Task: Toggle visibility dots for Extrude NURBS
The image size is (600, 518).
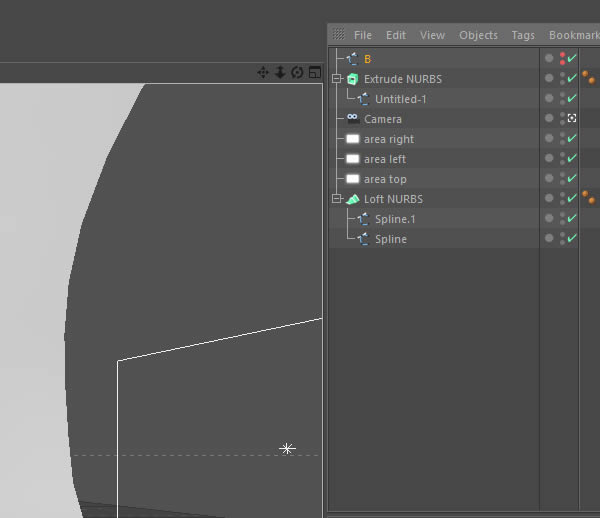Action: click(562, 78)
